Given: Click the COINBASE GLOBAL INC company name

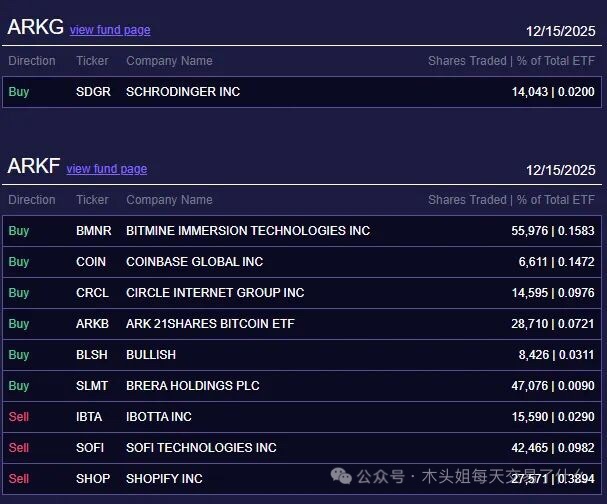Looking at the screenshot, I should tap(194, 262).
